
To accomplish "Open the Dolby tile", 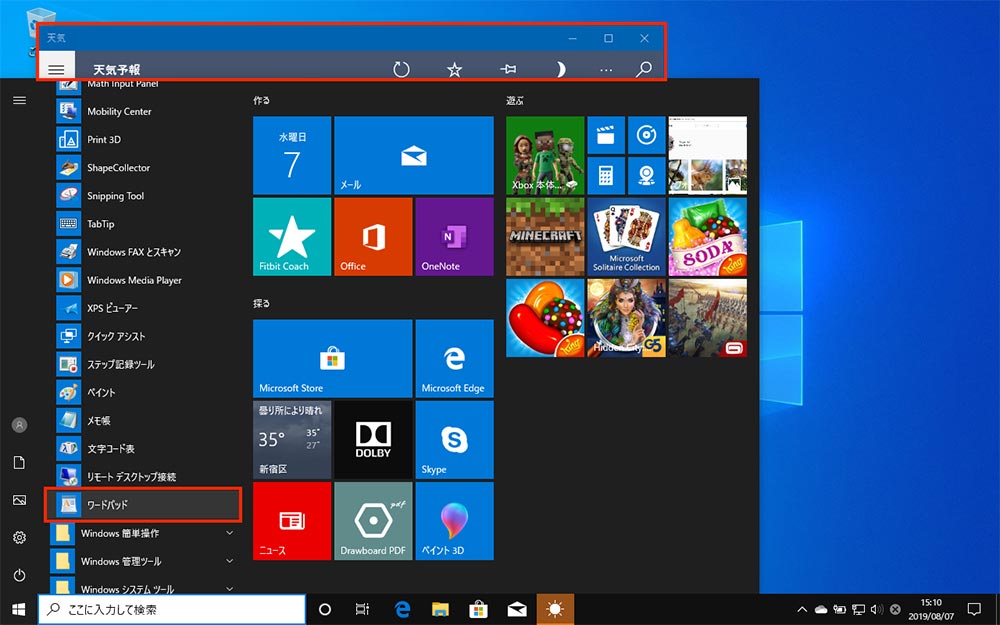I will click(x=373, y=439).
